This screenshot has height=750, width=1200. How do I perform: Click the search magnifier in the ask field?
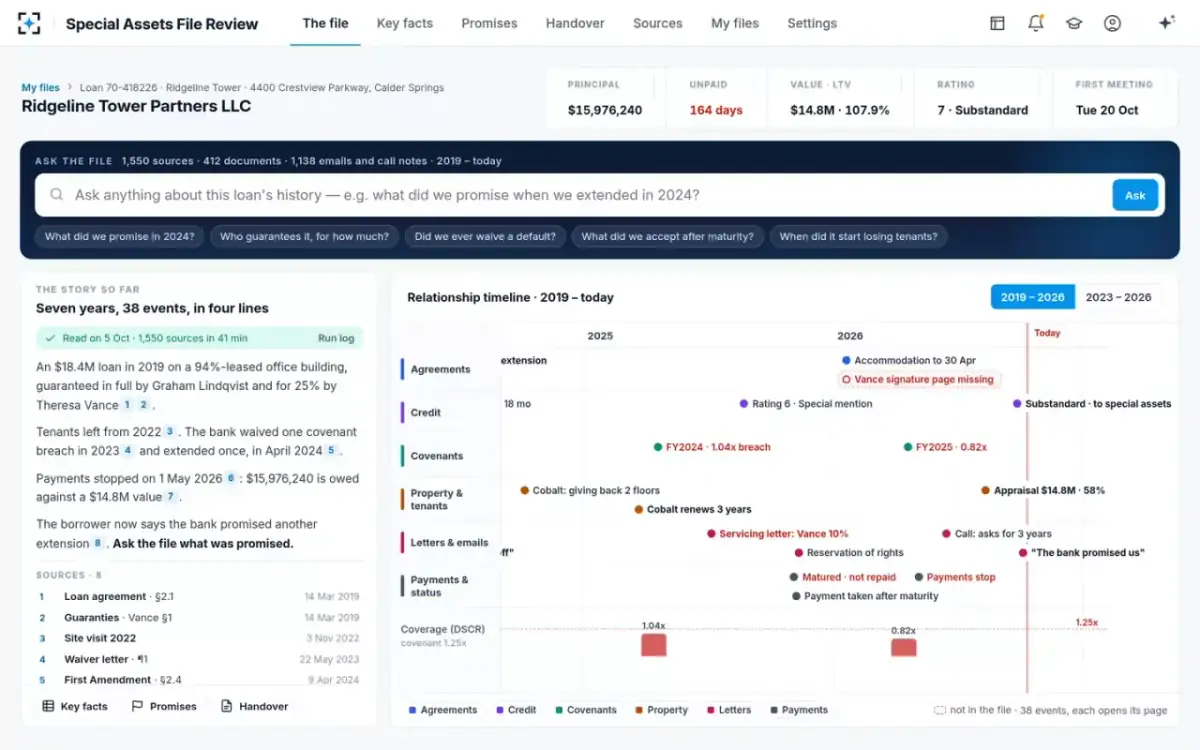coord(57,195)
